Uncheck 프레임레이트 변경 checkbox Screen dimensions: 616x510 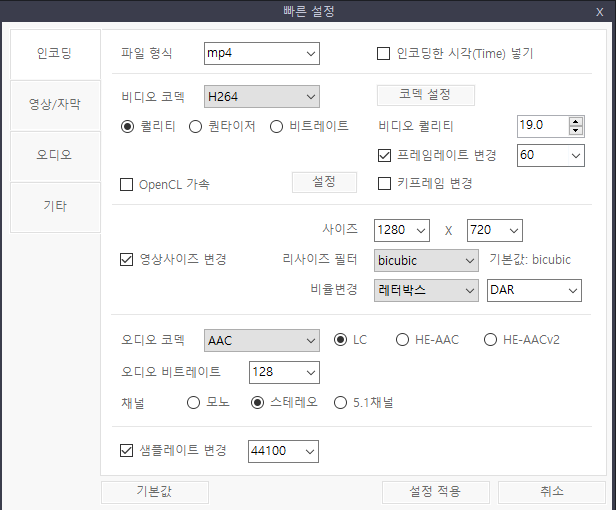tap(384, 155)
